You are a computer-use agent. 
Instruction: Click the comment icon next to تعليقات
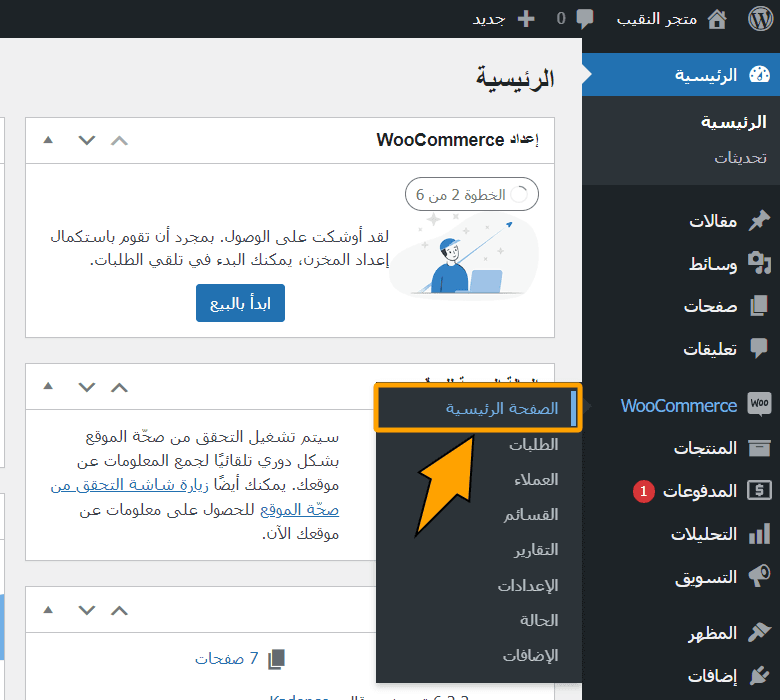click(x=759, y=348)
